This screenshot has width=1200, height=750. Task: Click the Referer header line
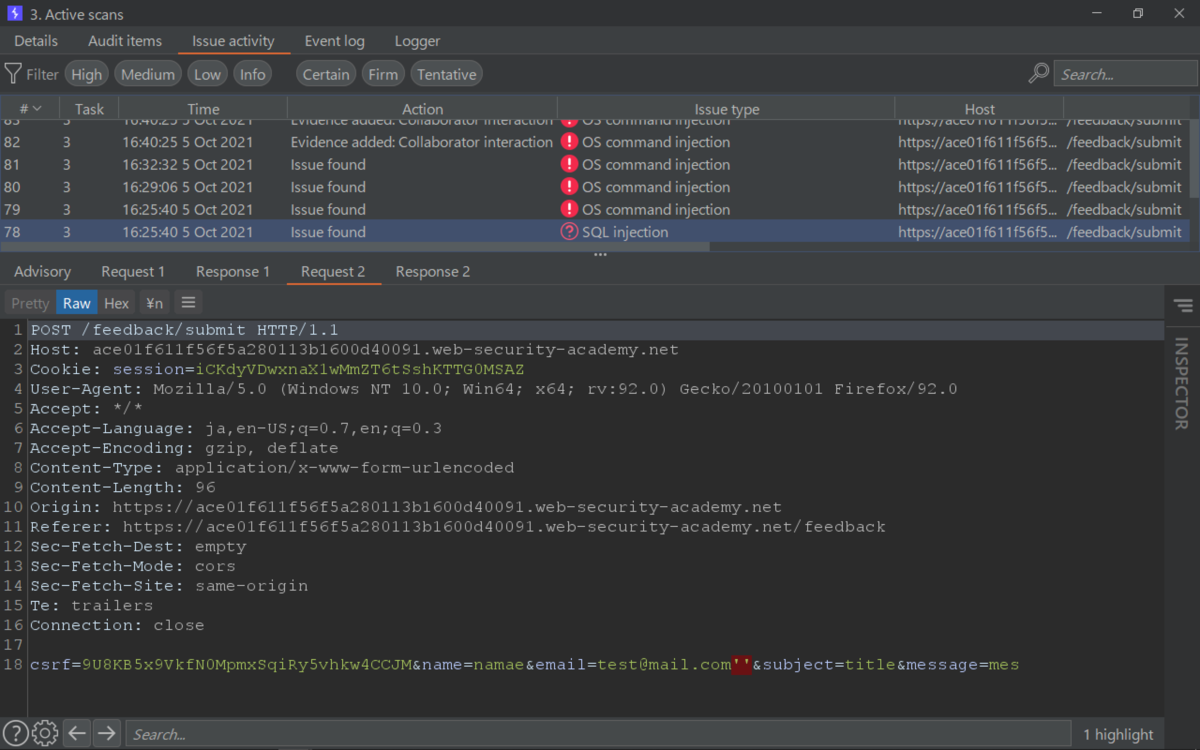pos(458,526)
